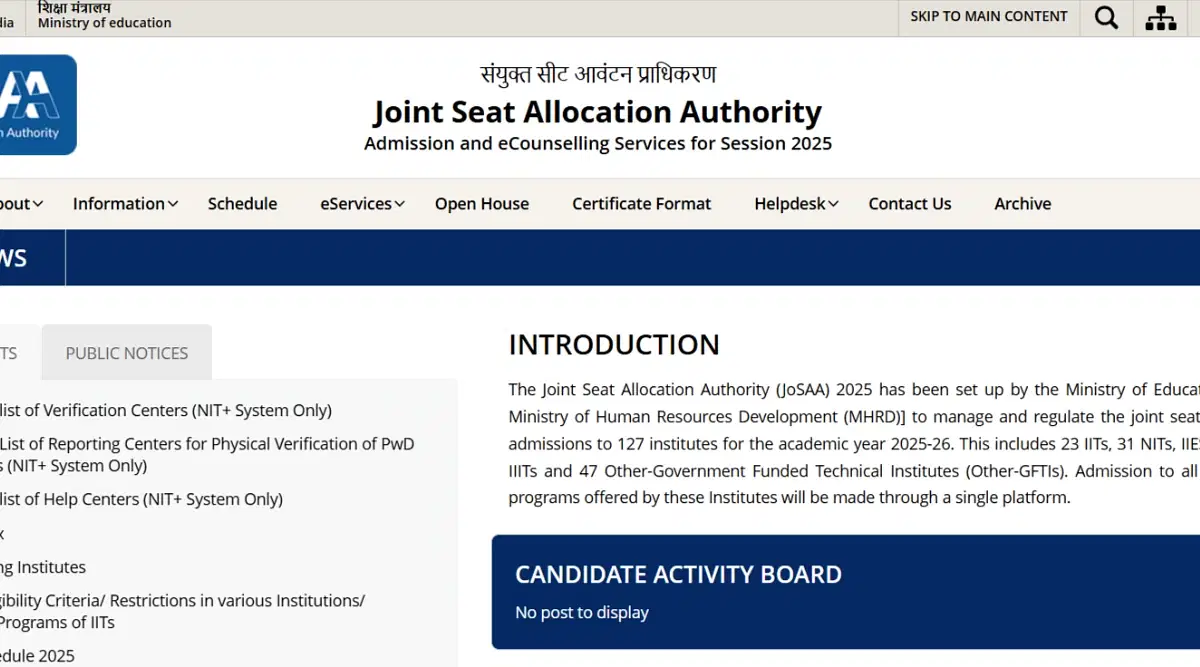Click the Candidate Activity Board heading
1200x667 pixels.
click(x=678, y=575)
